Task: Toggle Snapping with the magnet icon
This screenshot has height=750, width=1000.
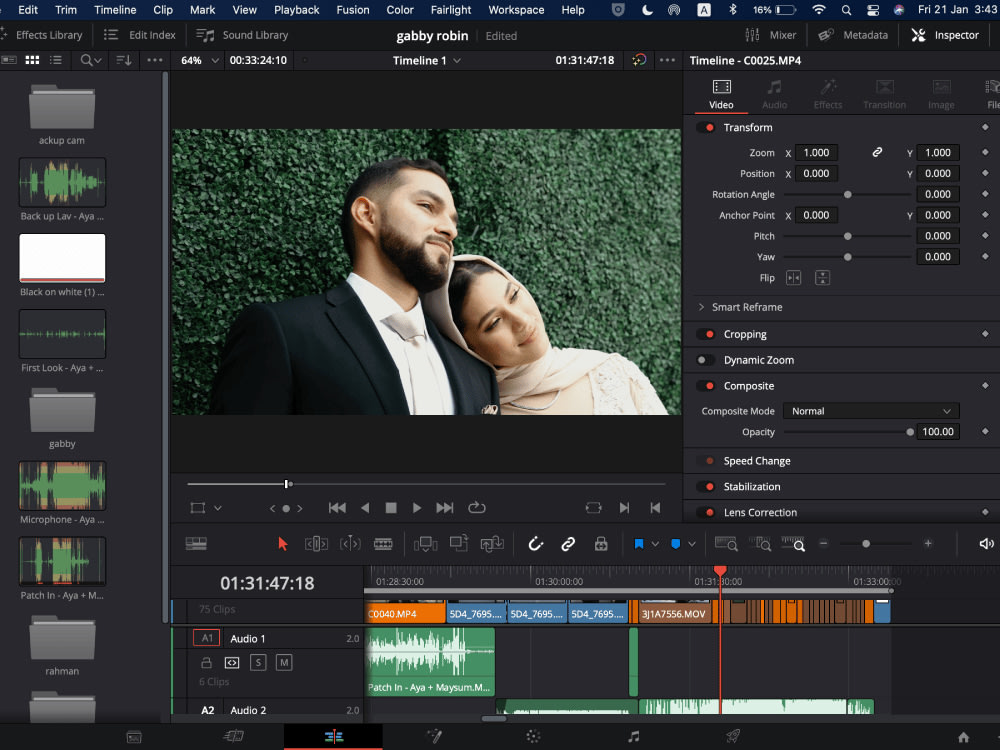Action: 536,543
